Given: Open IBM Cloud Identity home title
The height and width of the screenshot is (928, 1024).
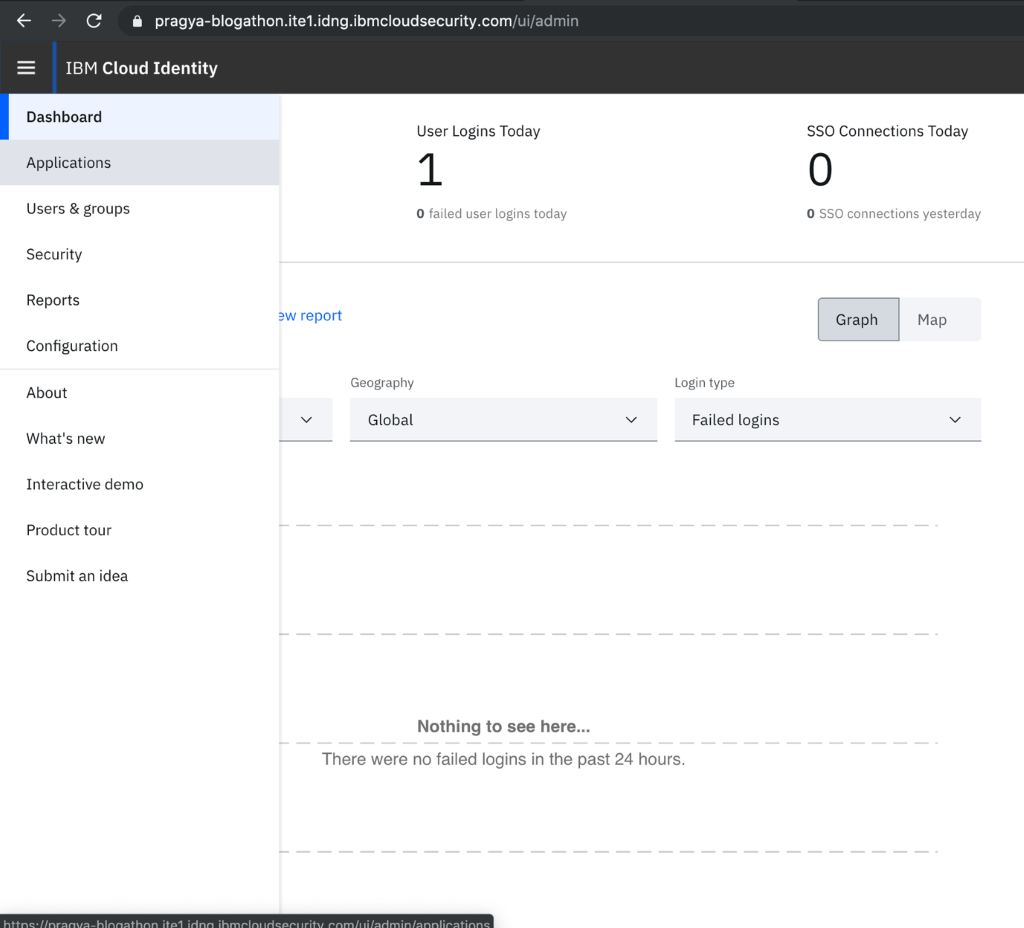Looking at the screenshot, I should pos(142,68).
